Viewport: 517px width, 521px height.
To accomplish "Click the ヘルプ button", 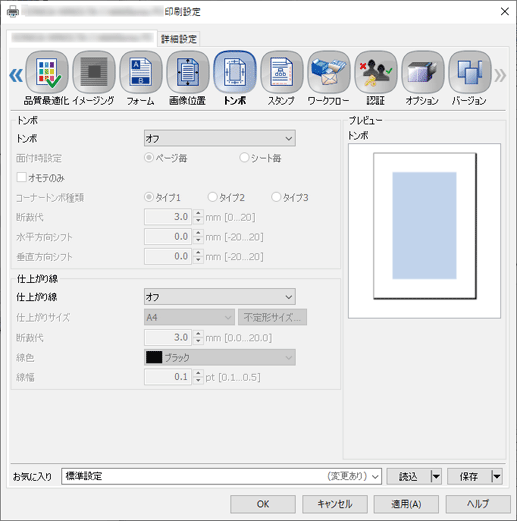I will point(478,504).
